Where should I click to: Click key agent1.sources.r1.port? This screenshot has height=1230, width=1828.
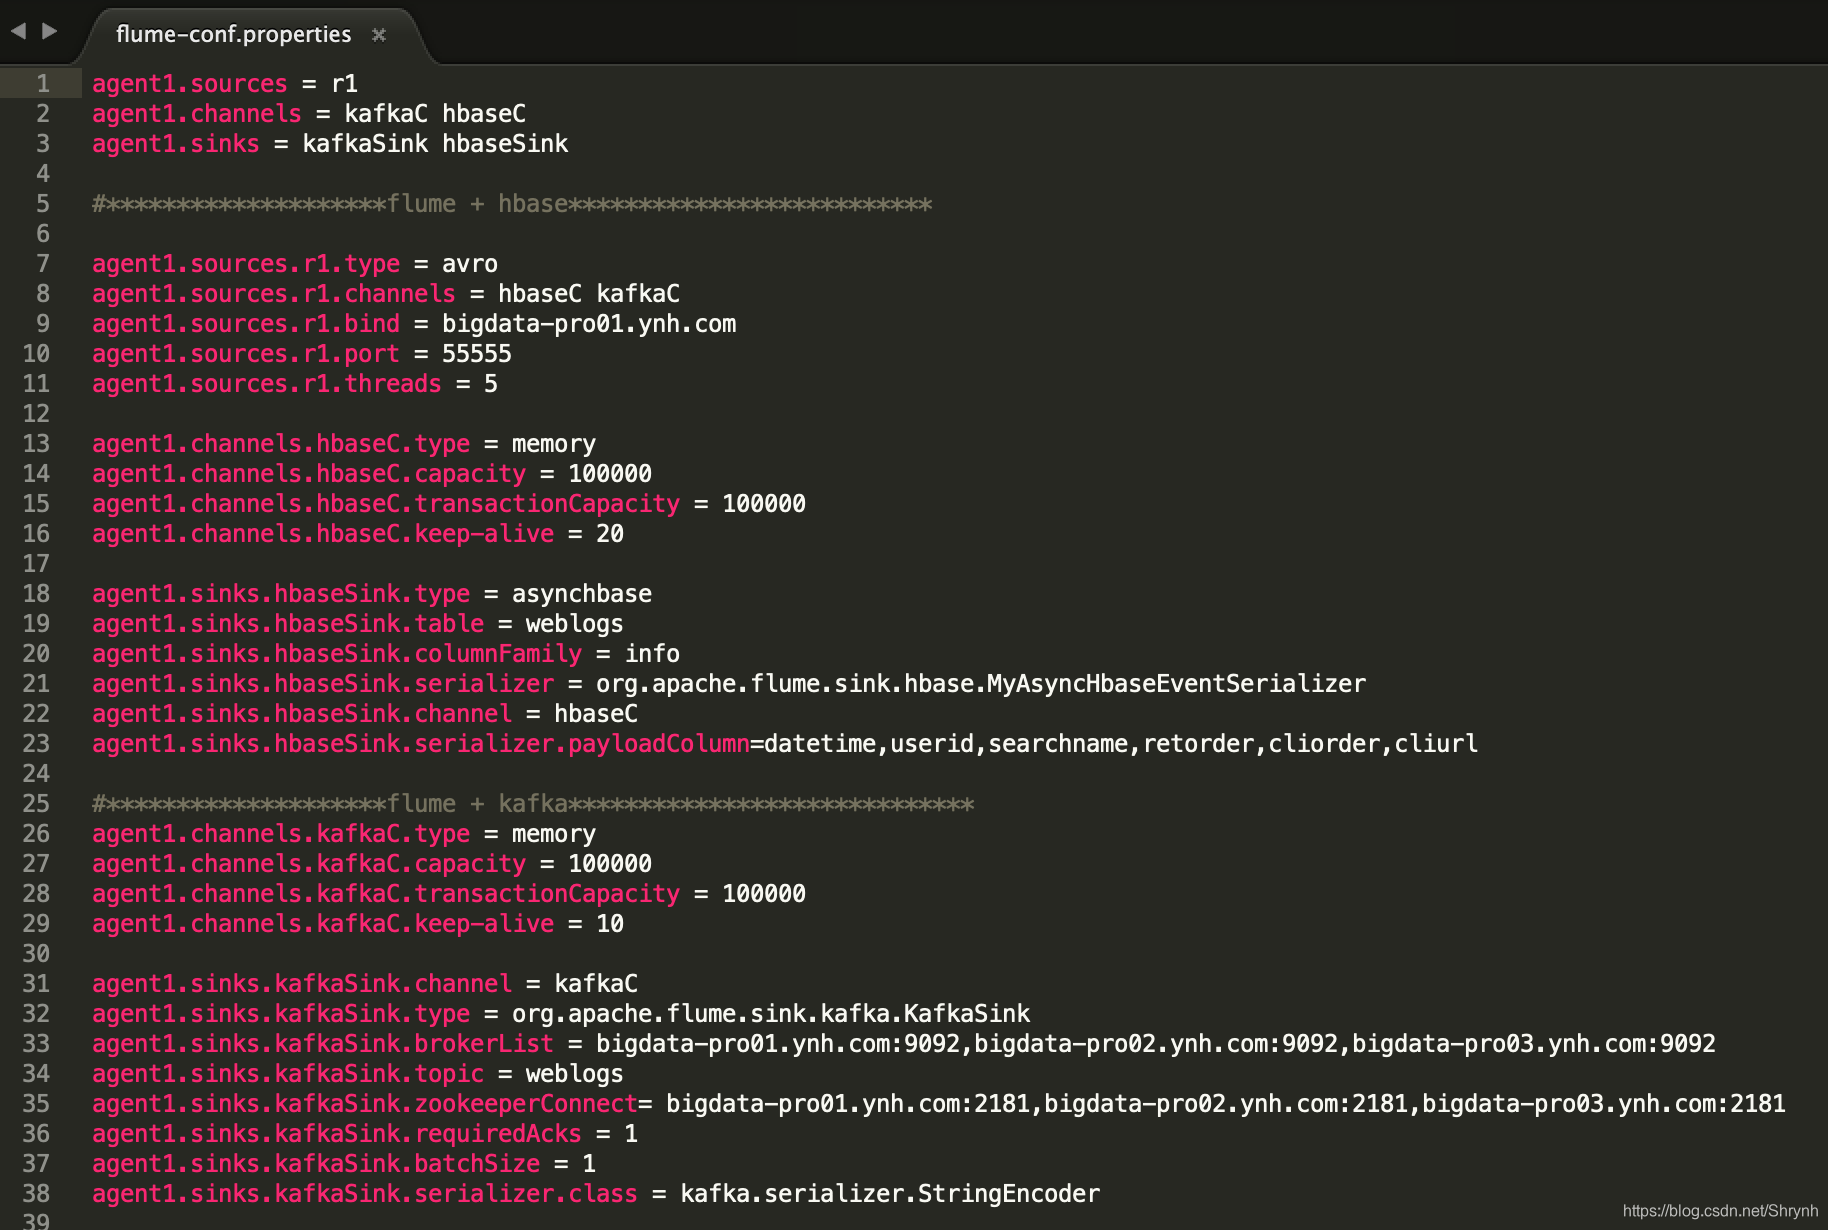point(246,353)
